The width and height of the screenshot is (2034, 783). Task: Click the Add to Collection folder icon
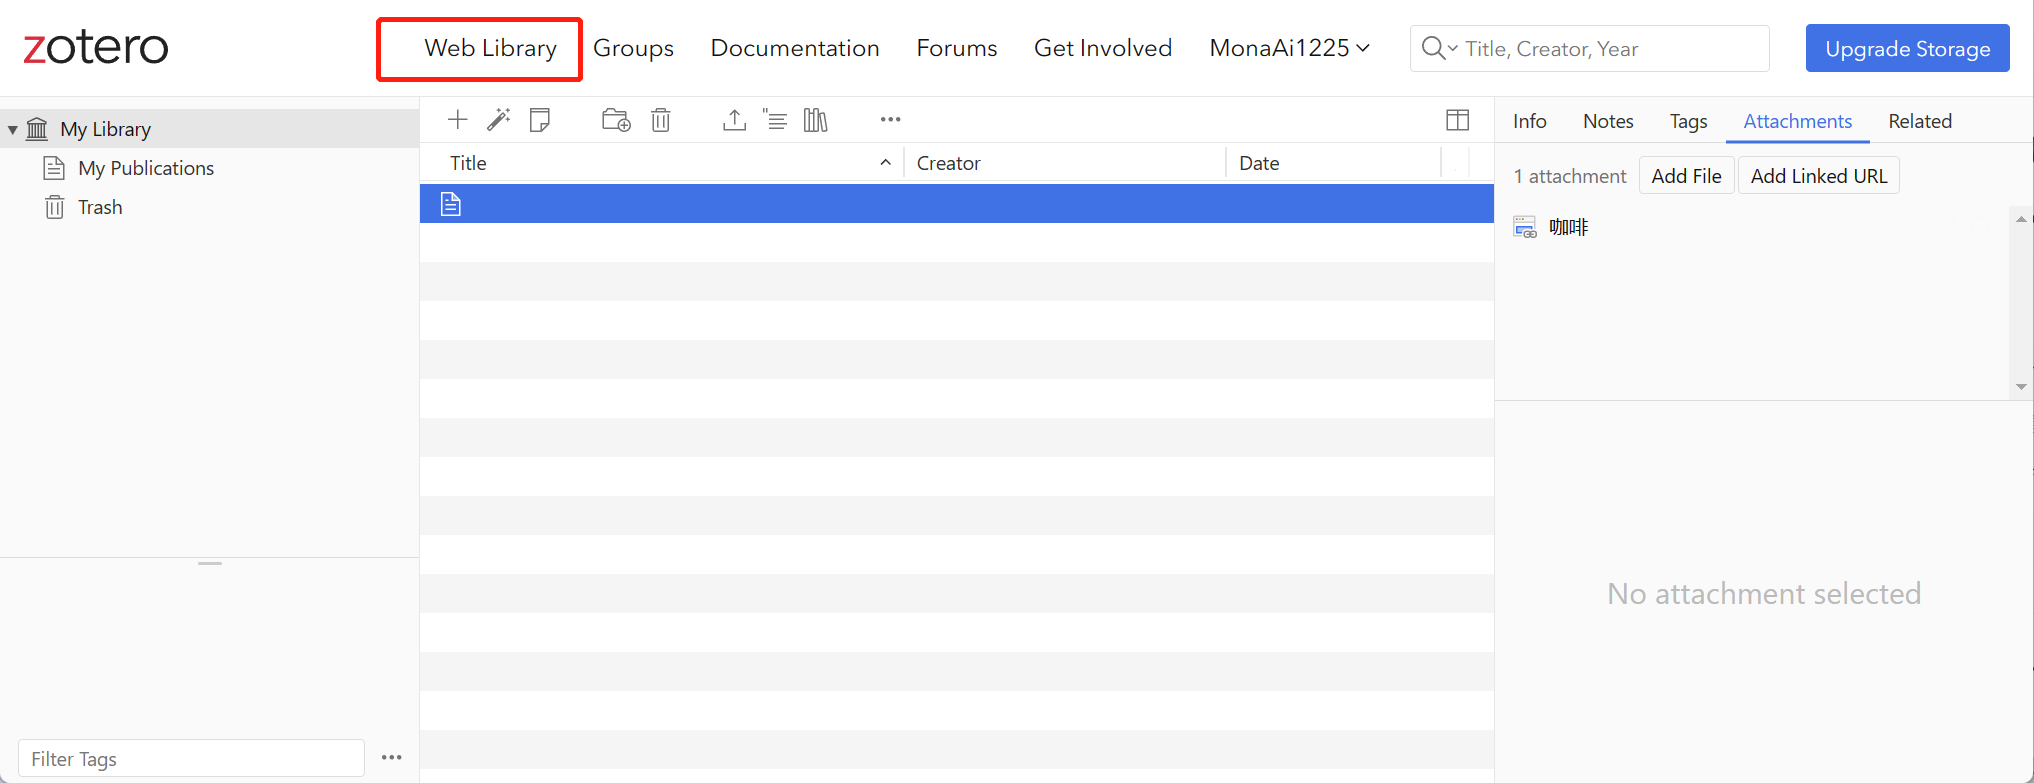click(x=616, y=120)
